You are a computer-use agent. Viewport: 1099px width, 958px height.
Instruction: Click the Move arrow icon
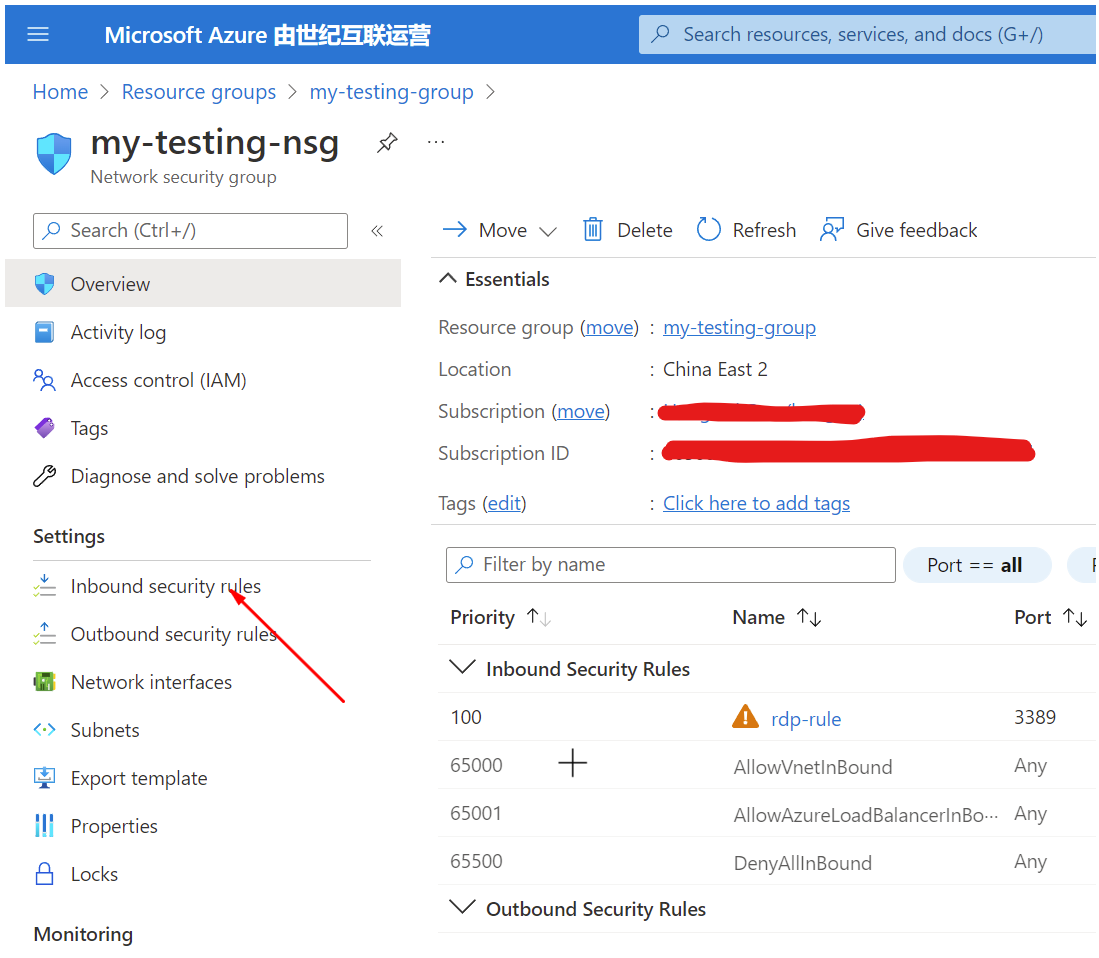(x=455, y=229)
